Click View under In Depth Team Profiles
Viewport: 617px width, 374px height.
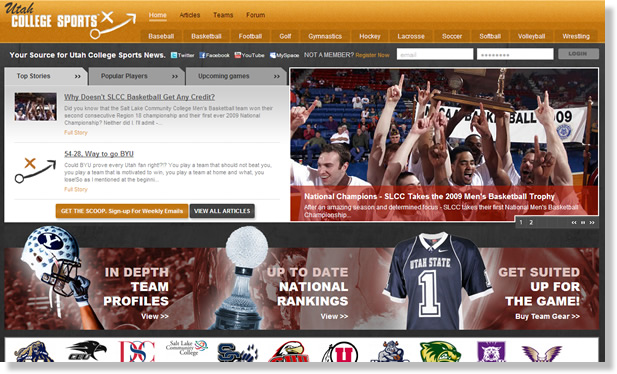(155, 317)
